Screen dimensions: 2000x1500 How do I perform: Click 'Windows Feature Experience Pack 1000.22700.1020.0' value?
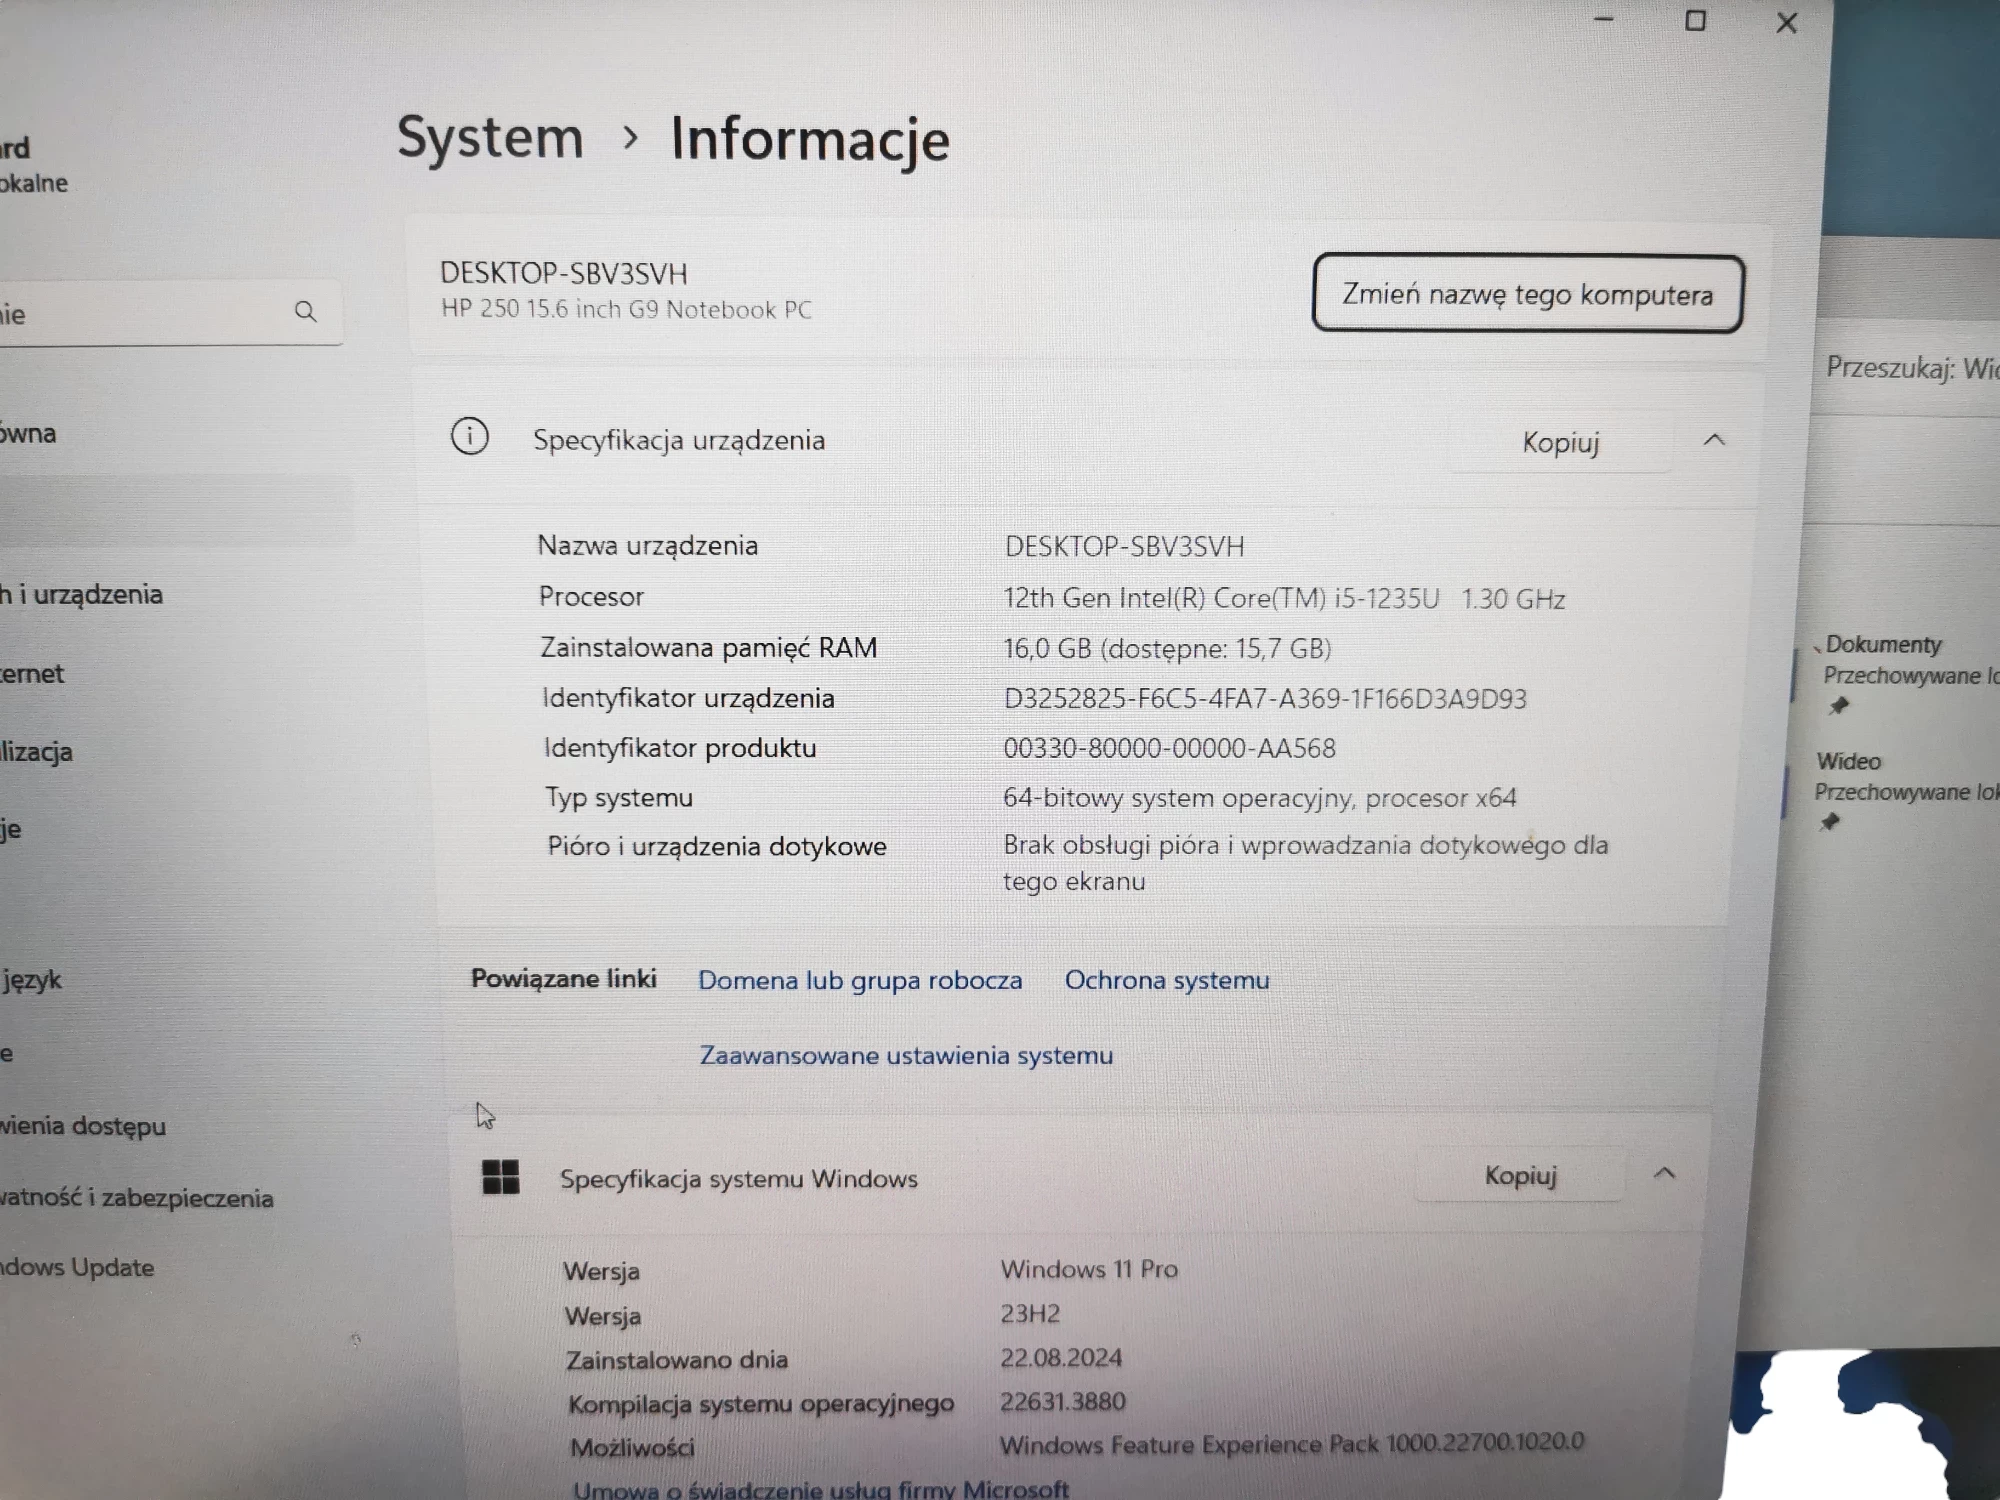coord(1292,1444)
